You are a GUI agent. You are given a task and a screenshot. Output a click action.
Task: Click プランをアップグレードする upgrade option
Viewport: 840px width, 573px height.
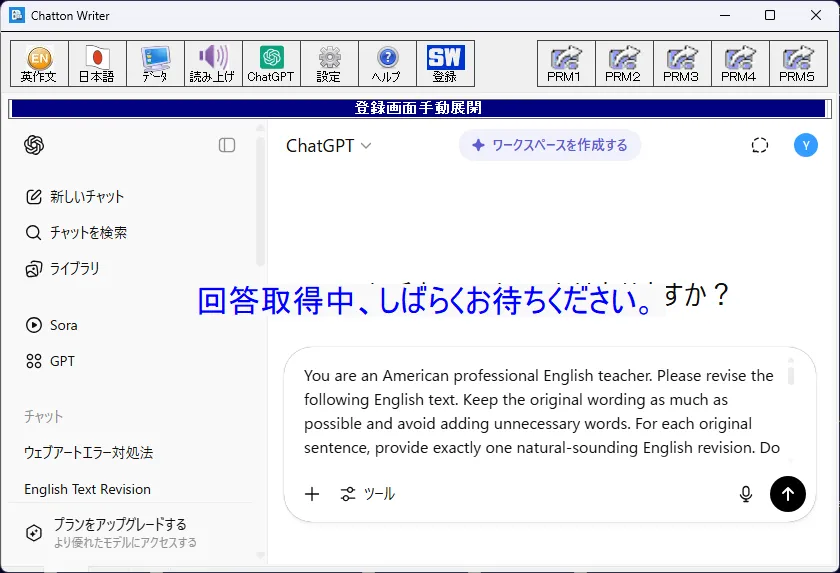tap(111, 532)
